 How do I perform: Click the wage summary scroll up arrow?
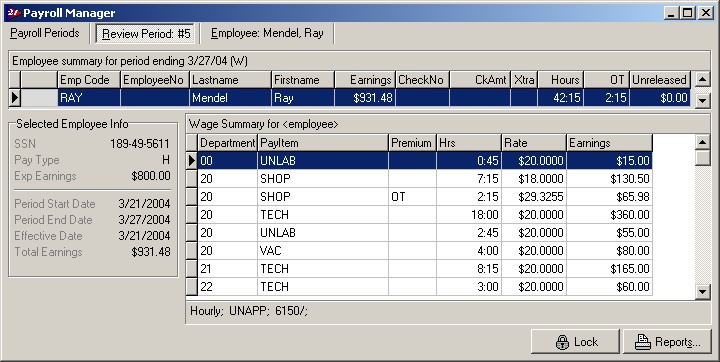703,142
